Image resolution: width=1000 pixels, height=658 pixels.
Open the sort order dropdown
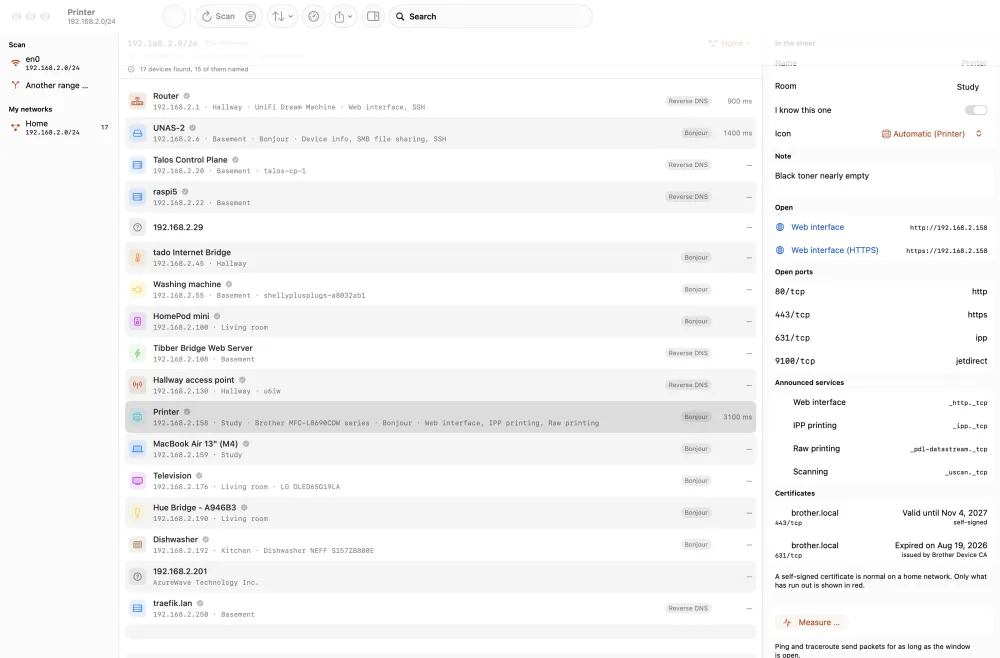[283, 17]
